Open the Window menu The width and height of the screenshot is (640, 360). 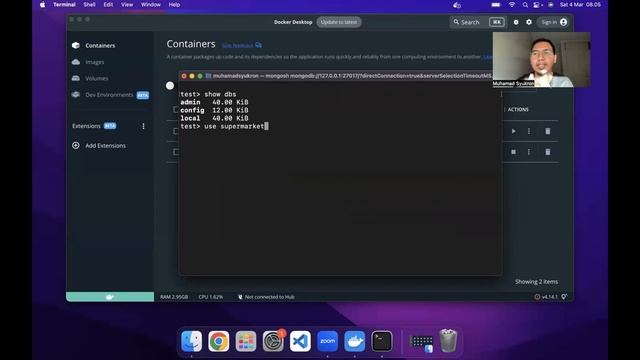pyautogui.click(x=151, y=5)
